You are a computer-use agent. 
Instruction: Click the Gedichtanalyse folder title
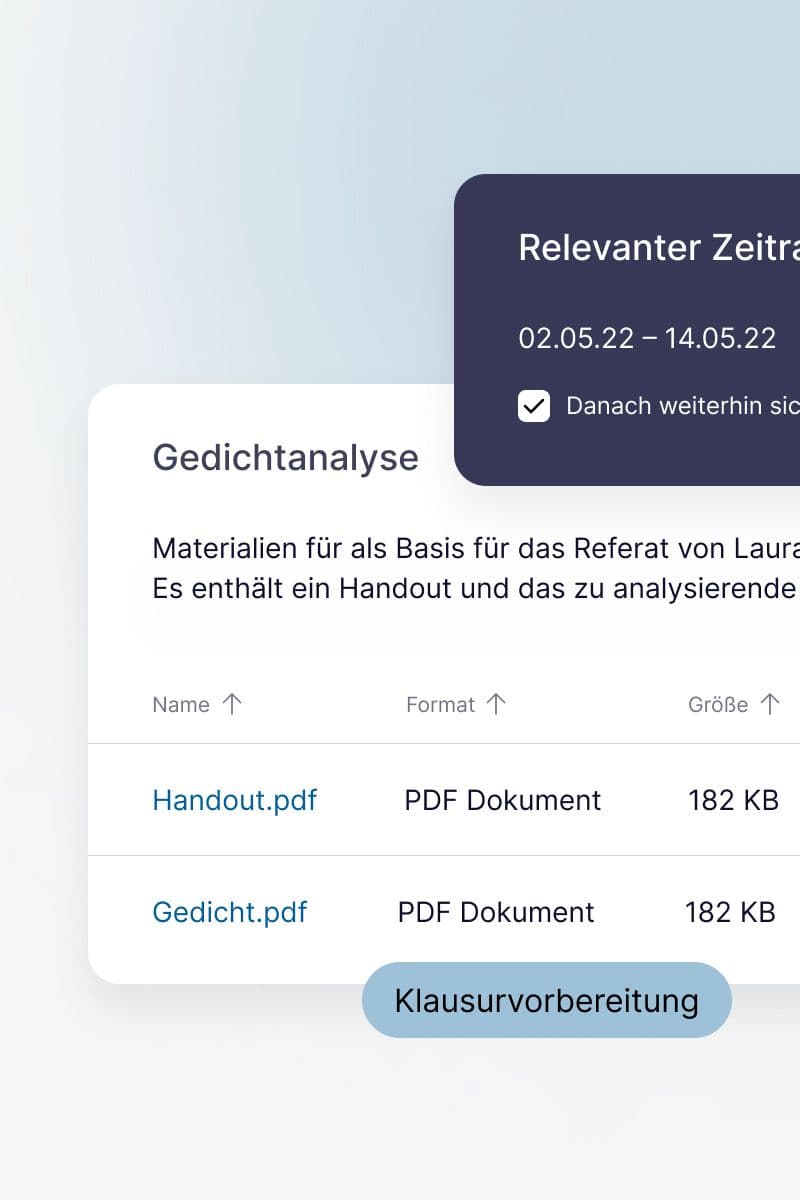tap(285, 458)
